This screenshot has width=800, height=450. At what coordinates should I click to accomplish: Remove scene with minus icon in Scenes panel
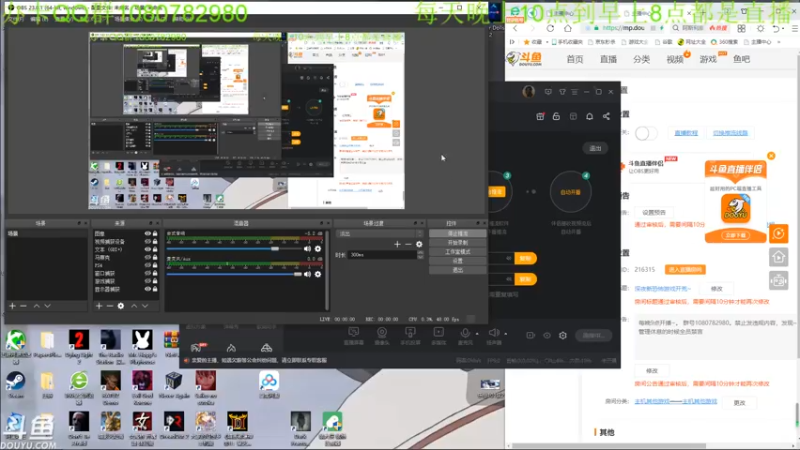pos(23,306)
